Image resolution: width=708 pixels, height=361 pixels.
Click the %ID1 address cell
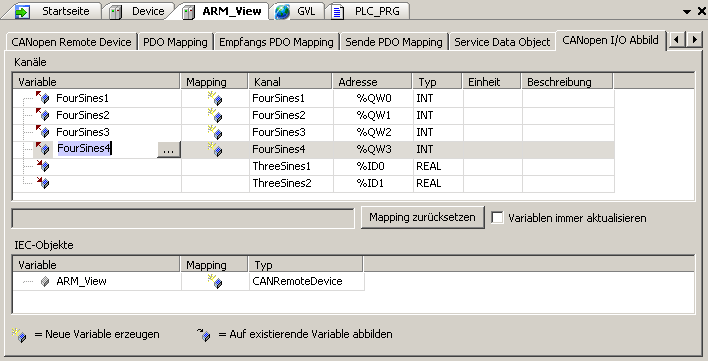click(373, 183)
